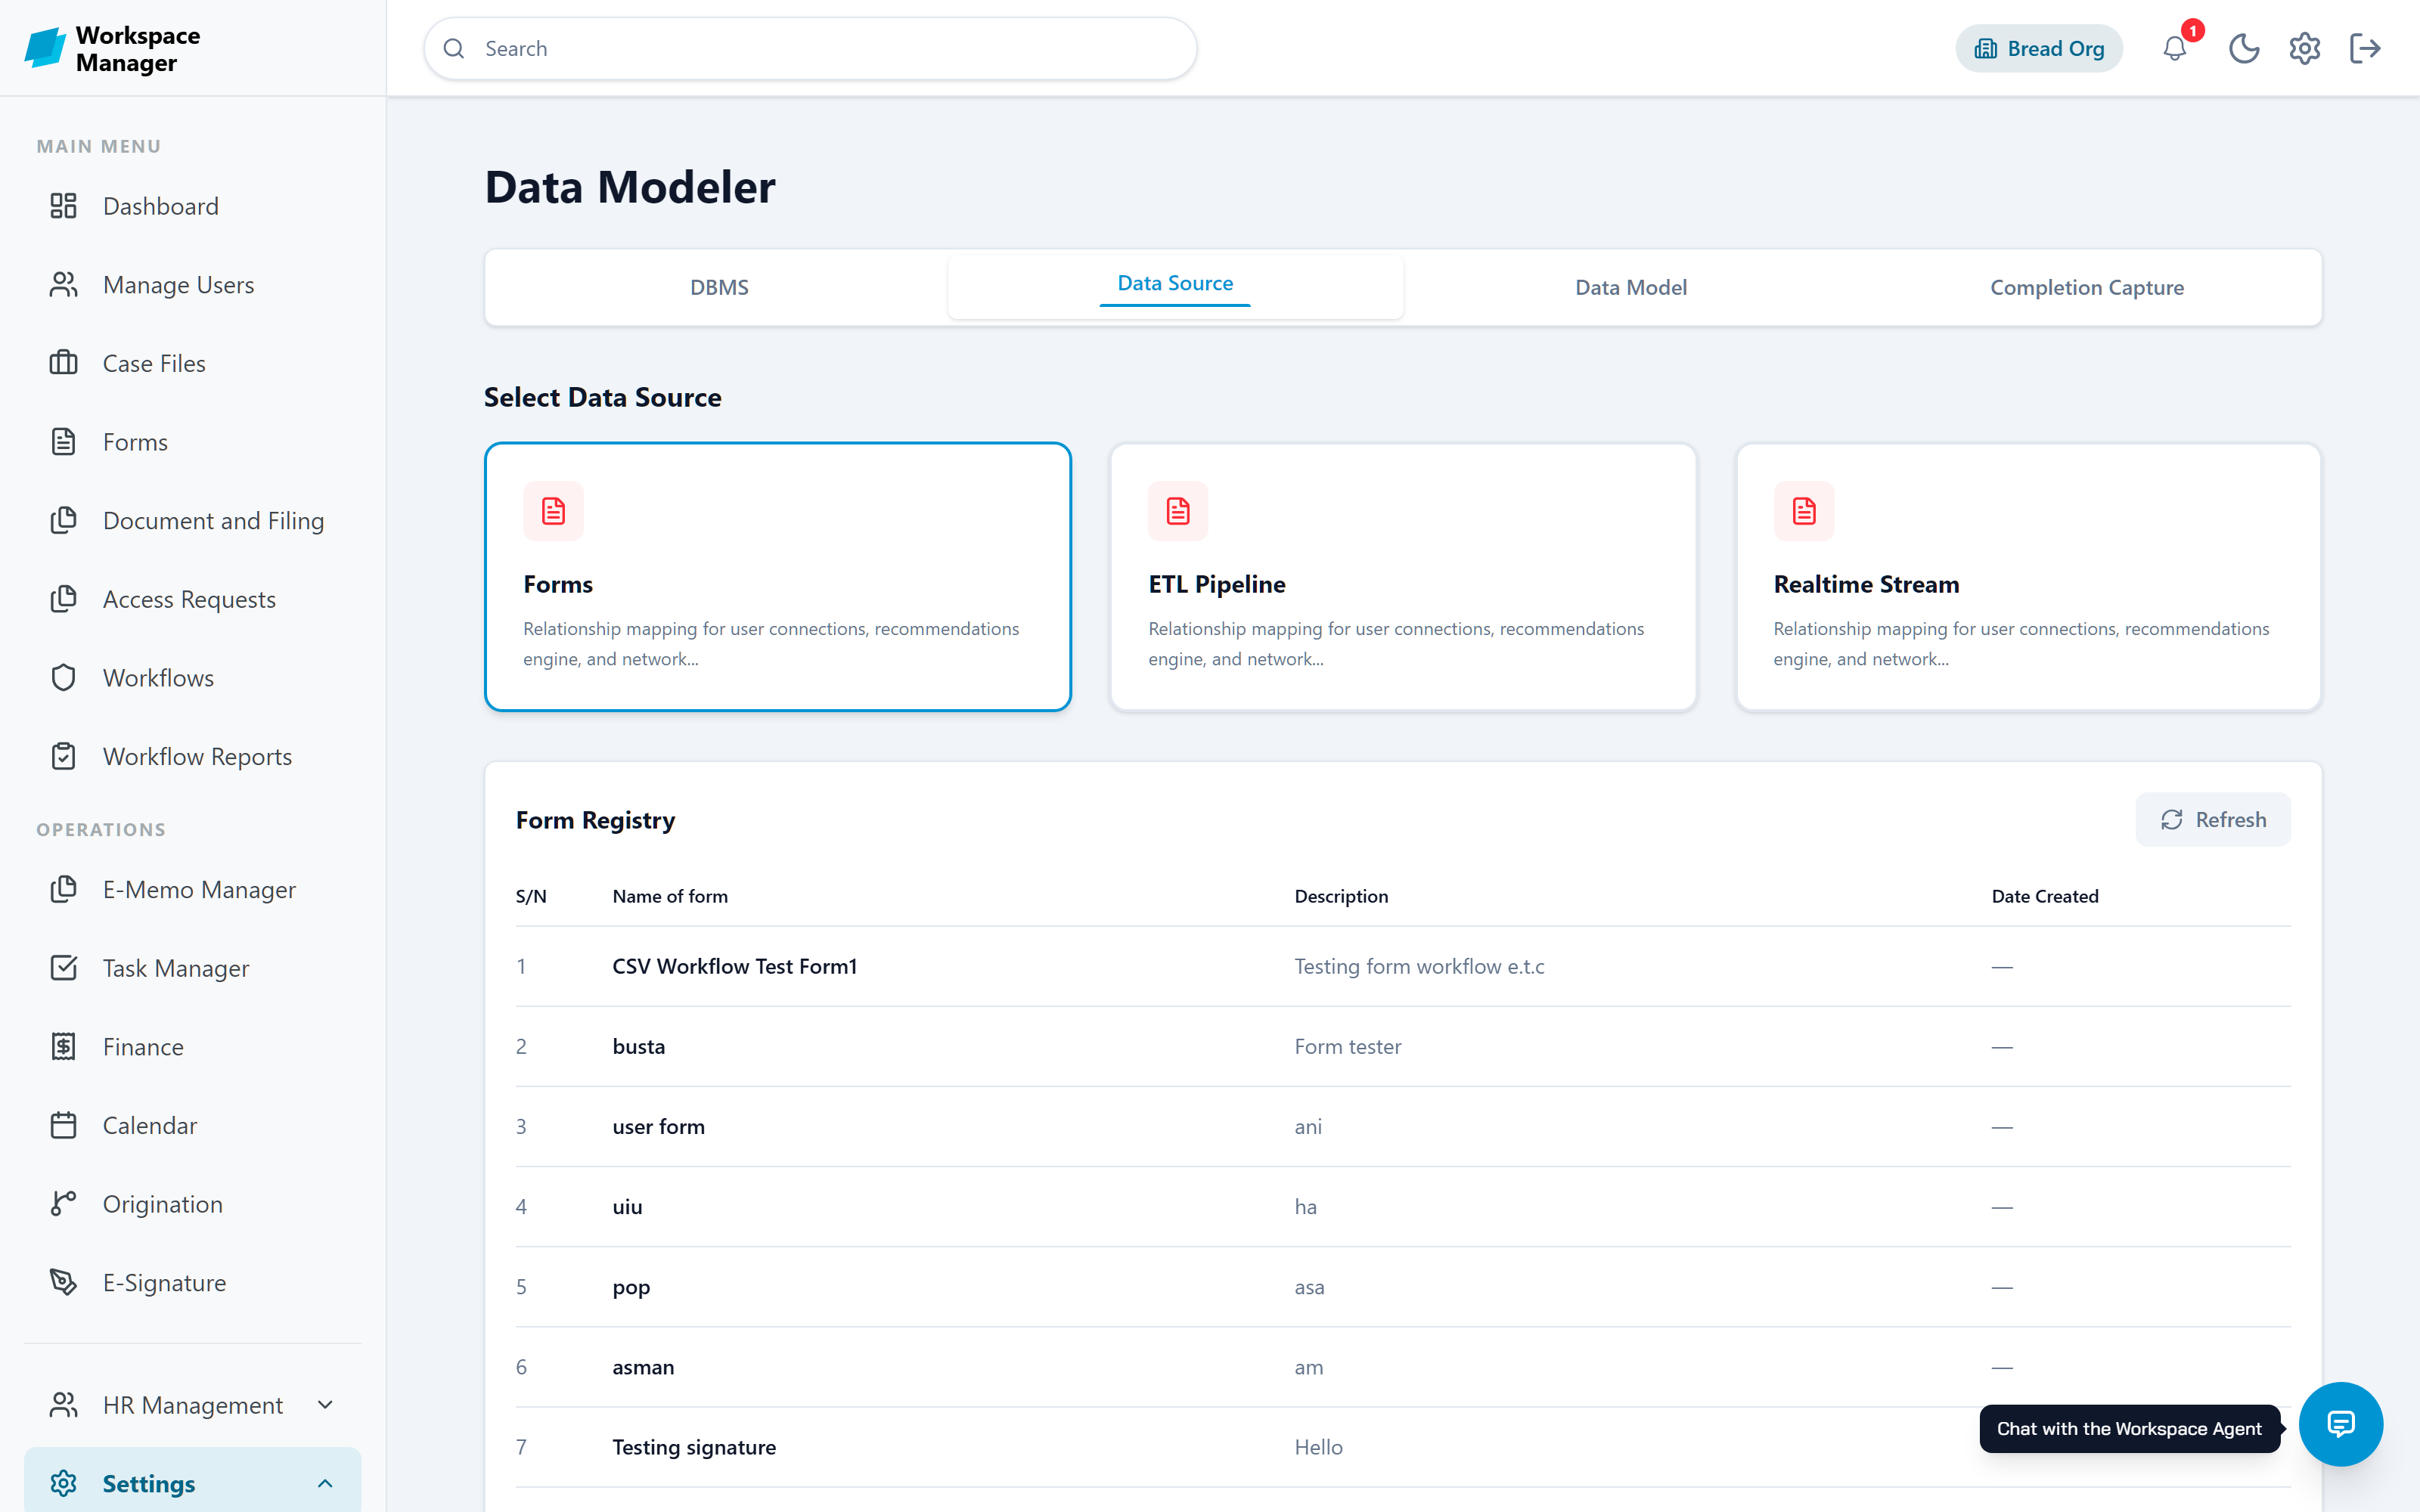
Task: Toggle dark mode moon icon
Action: click(2244, 48)
